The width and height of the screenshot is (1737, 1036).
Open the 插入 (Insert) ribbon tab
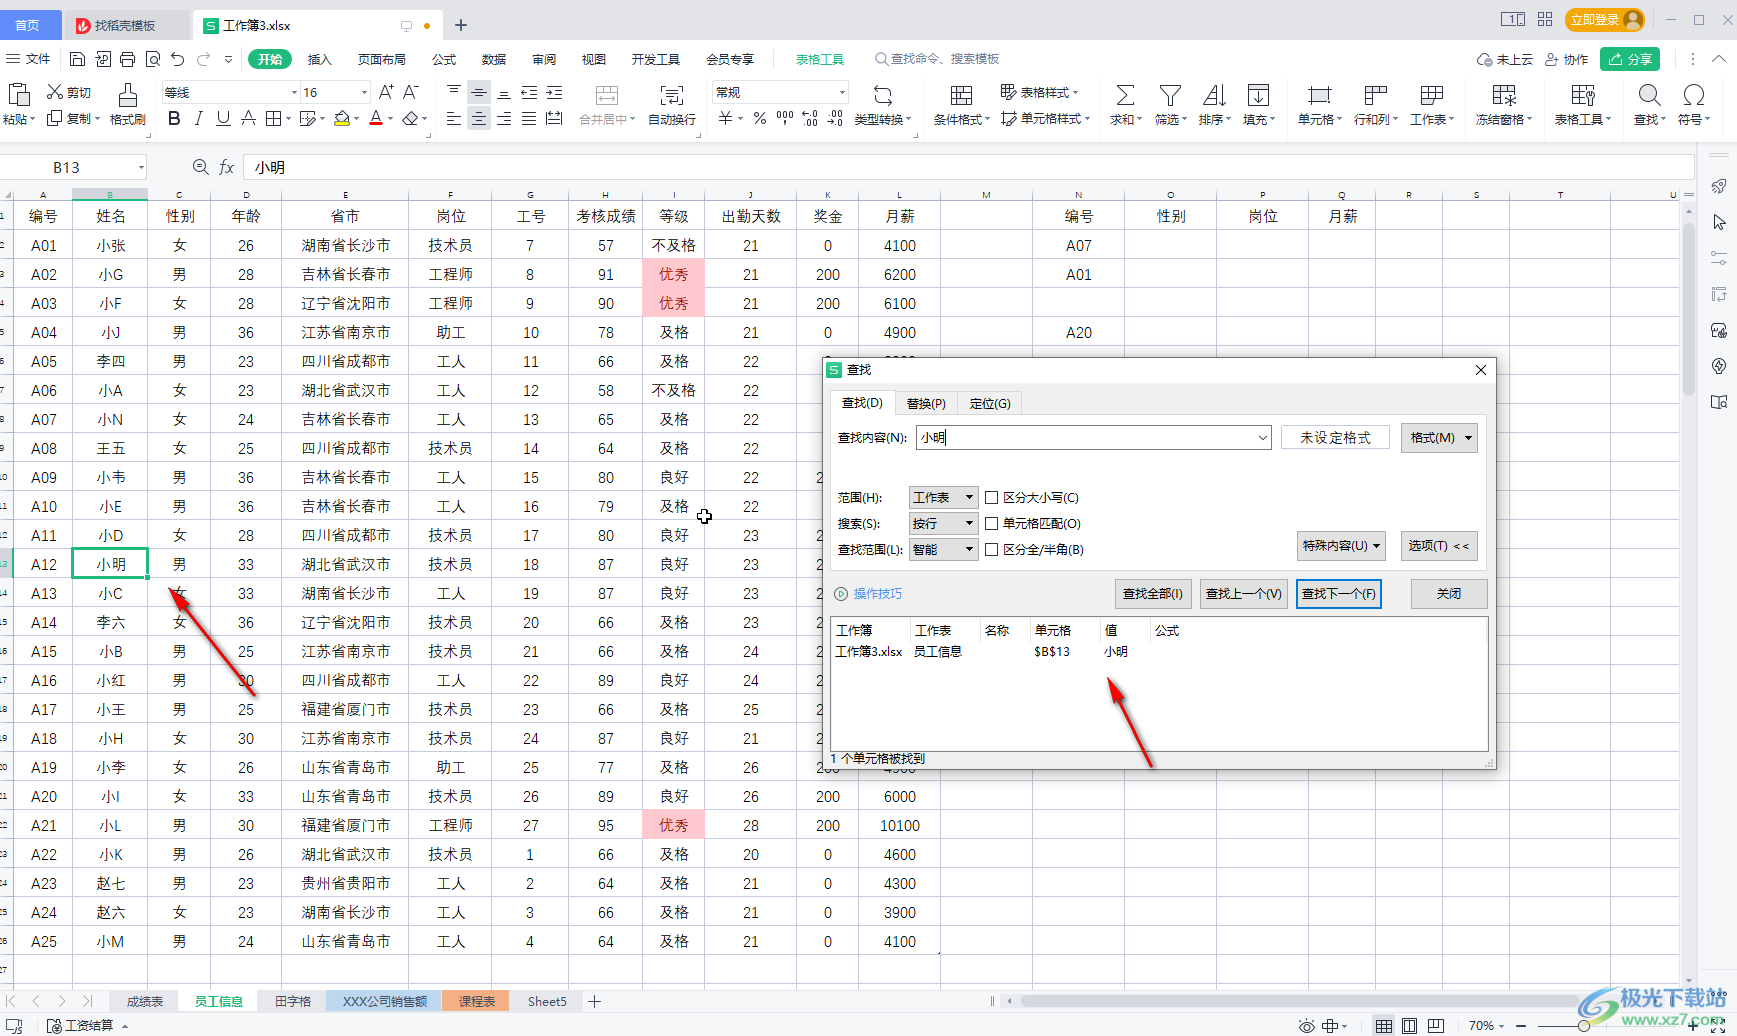(x=319, y=59)
